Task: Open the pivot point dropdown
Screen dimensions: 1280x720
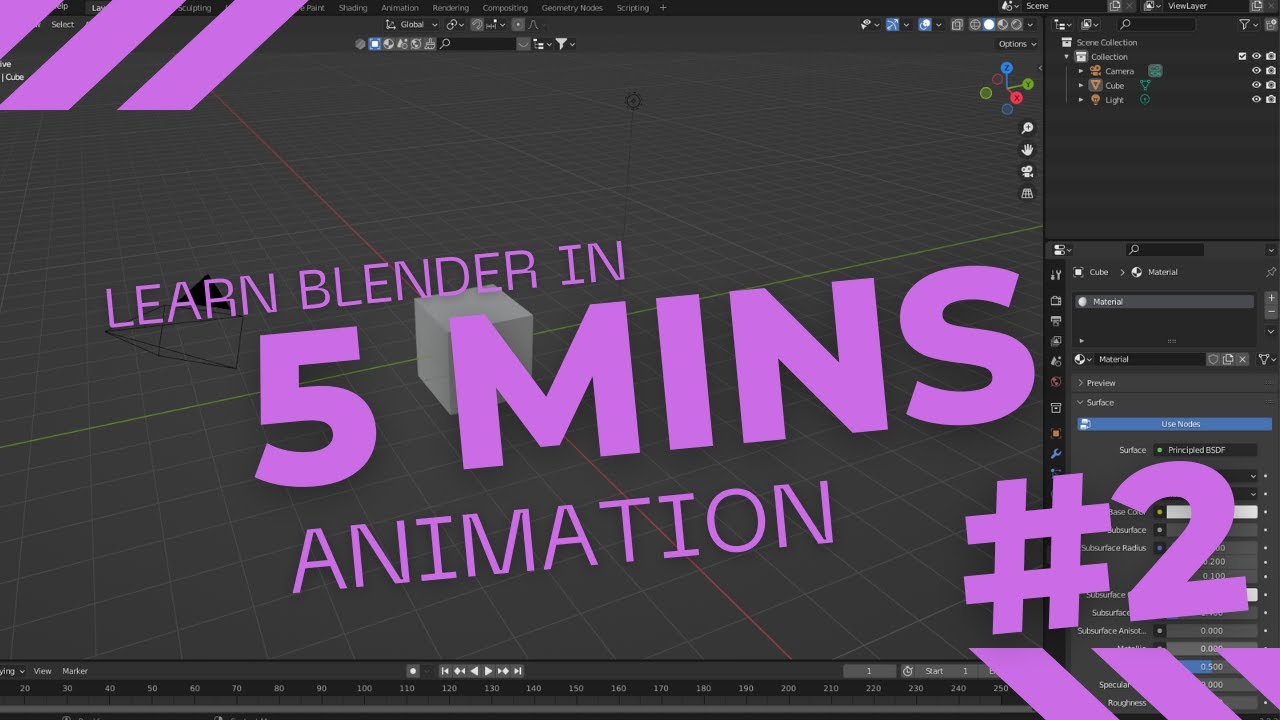Action: [x=455, y=24]
